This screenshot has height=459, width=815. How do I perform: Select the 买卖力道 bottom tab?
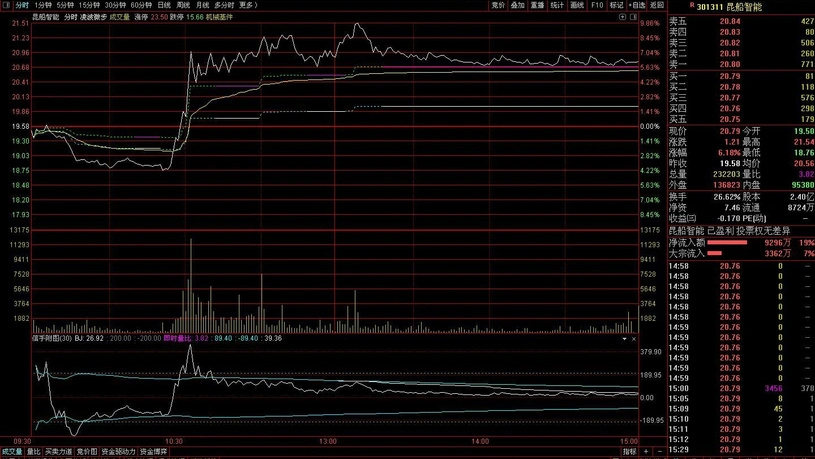[59, 452]
